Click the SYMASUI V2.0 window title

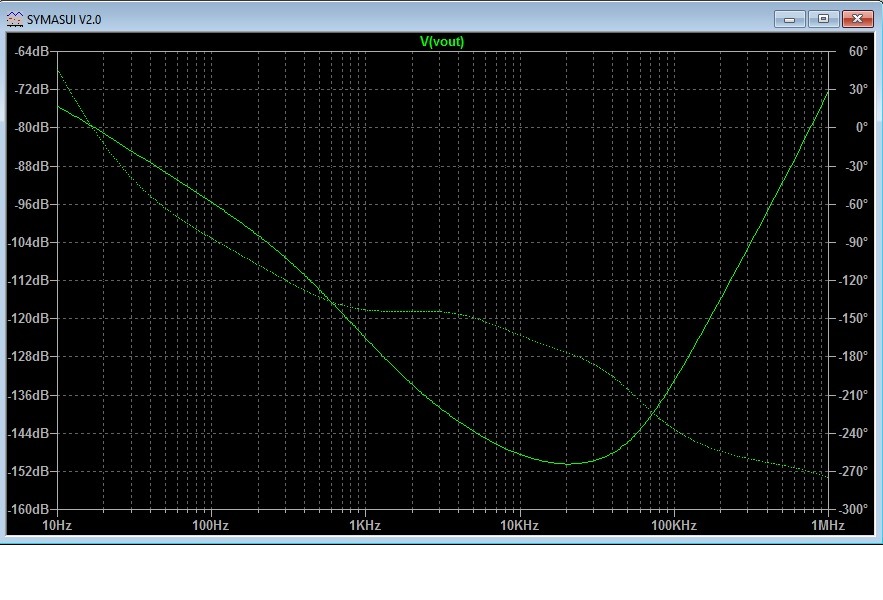64,20
